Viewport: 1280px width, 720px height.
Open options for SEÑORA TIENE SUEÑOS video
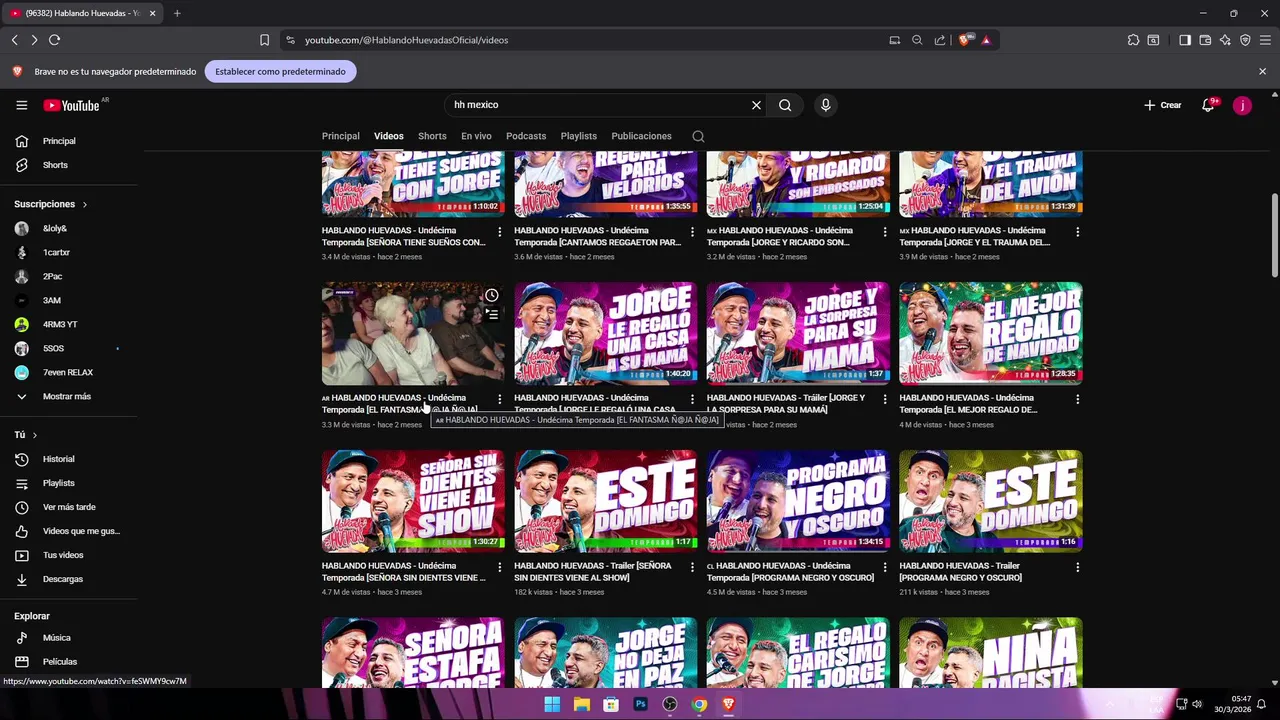500,232
